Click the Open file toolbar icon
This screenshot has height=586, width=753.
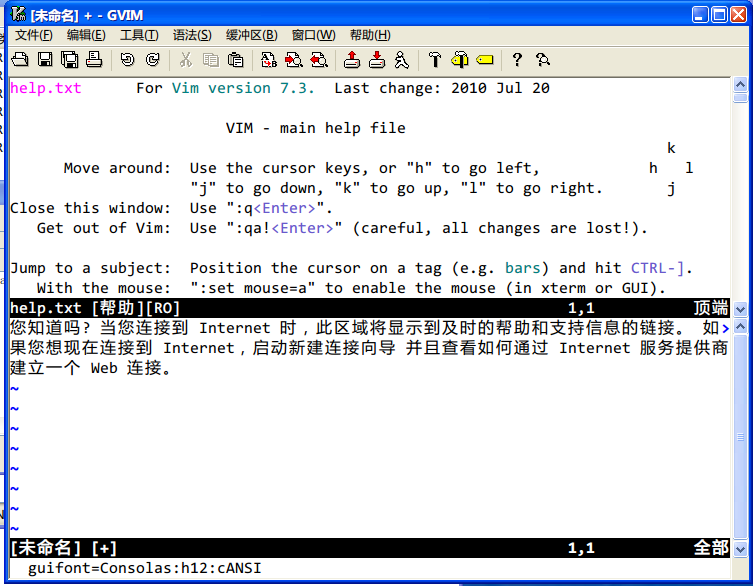point(20,60)
